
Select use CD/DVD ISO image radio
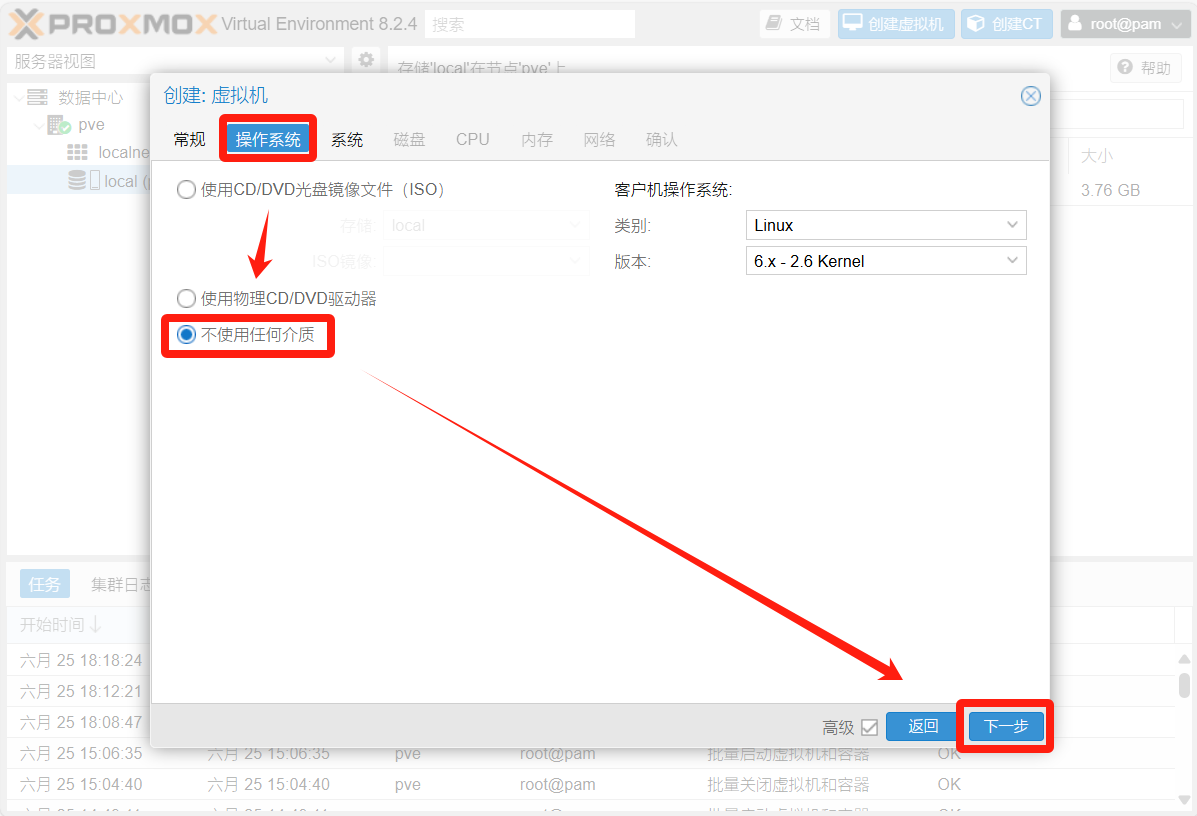coord(186,189)
